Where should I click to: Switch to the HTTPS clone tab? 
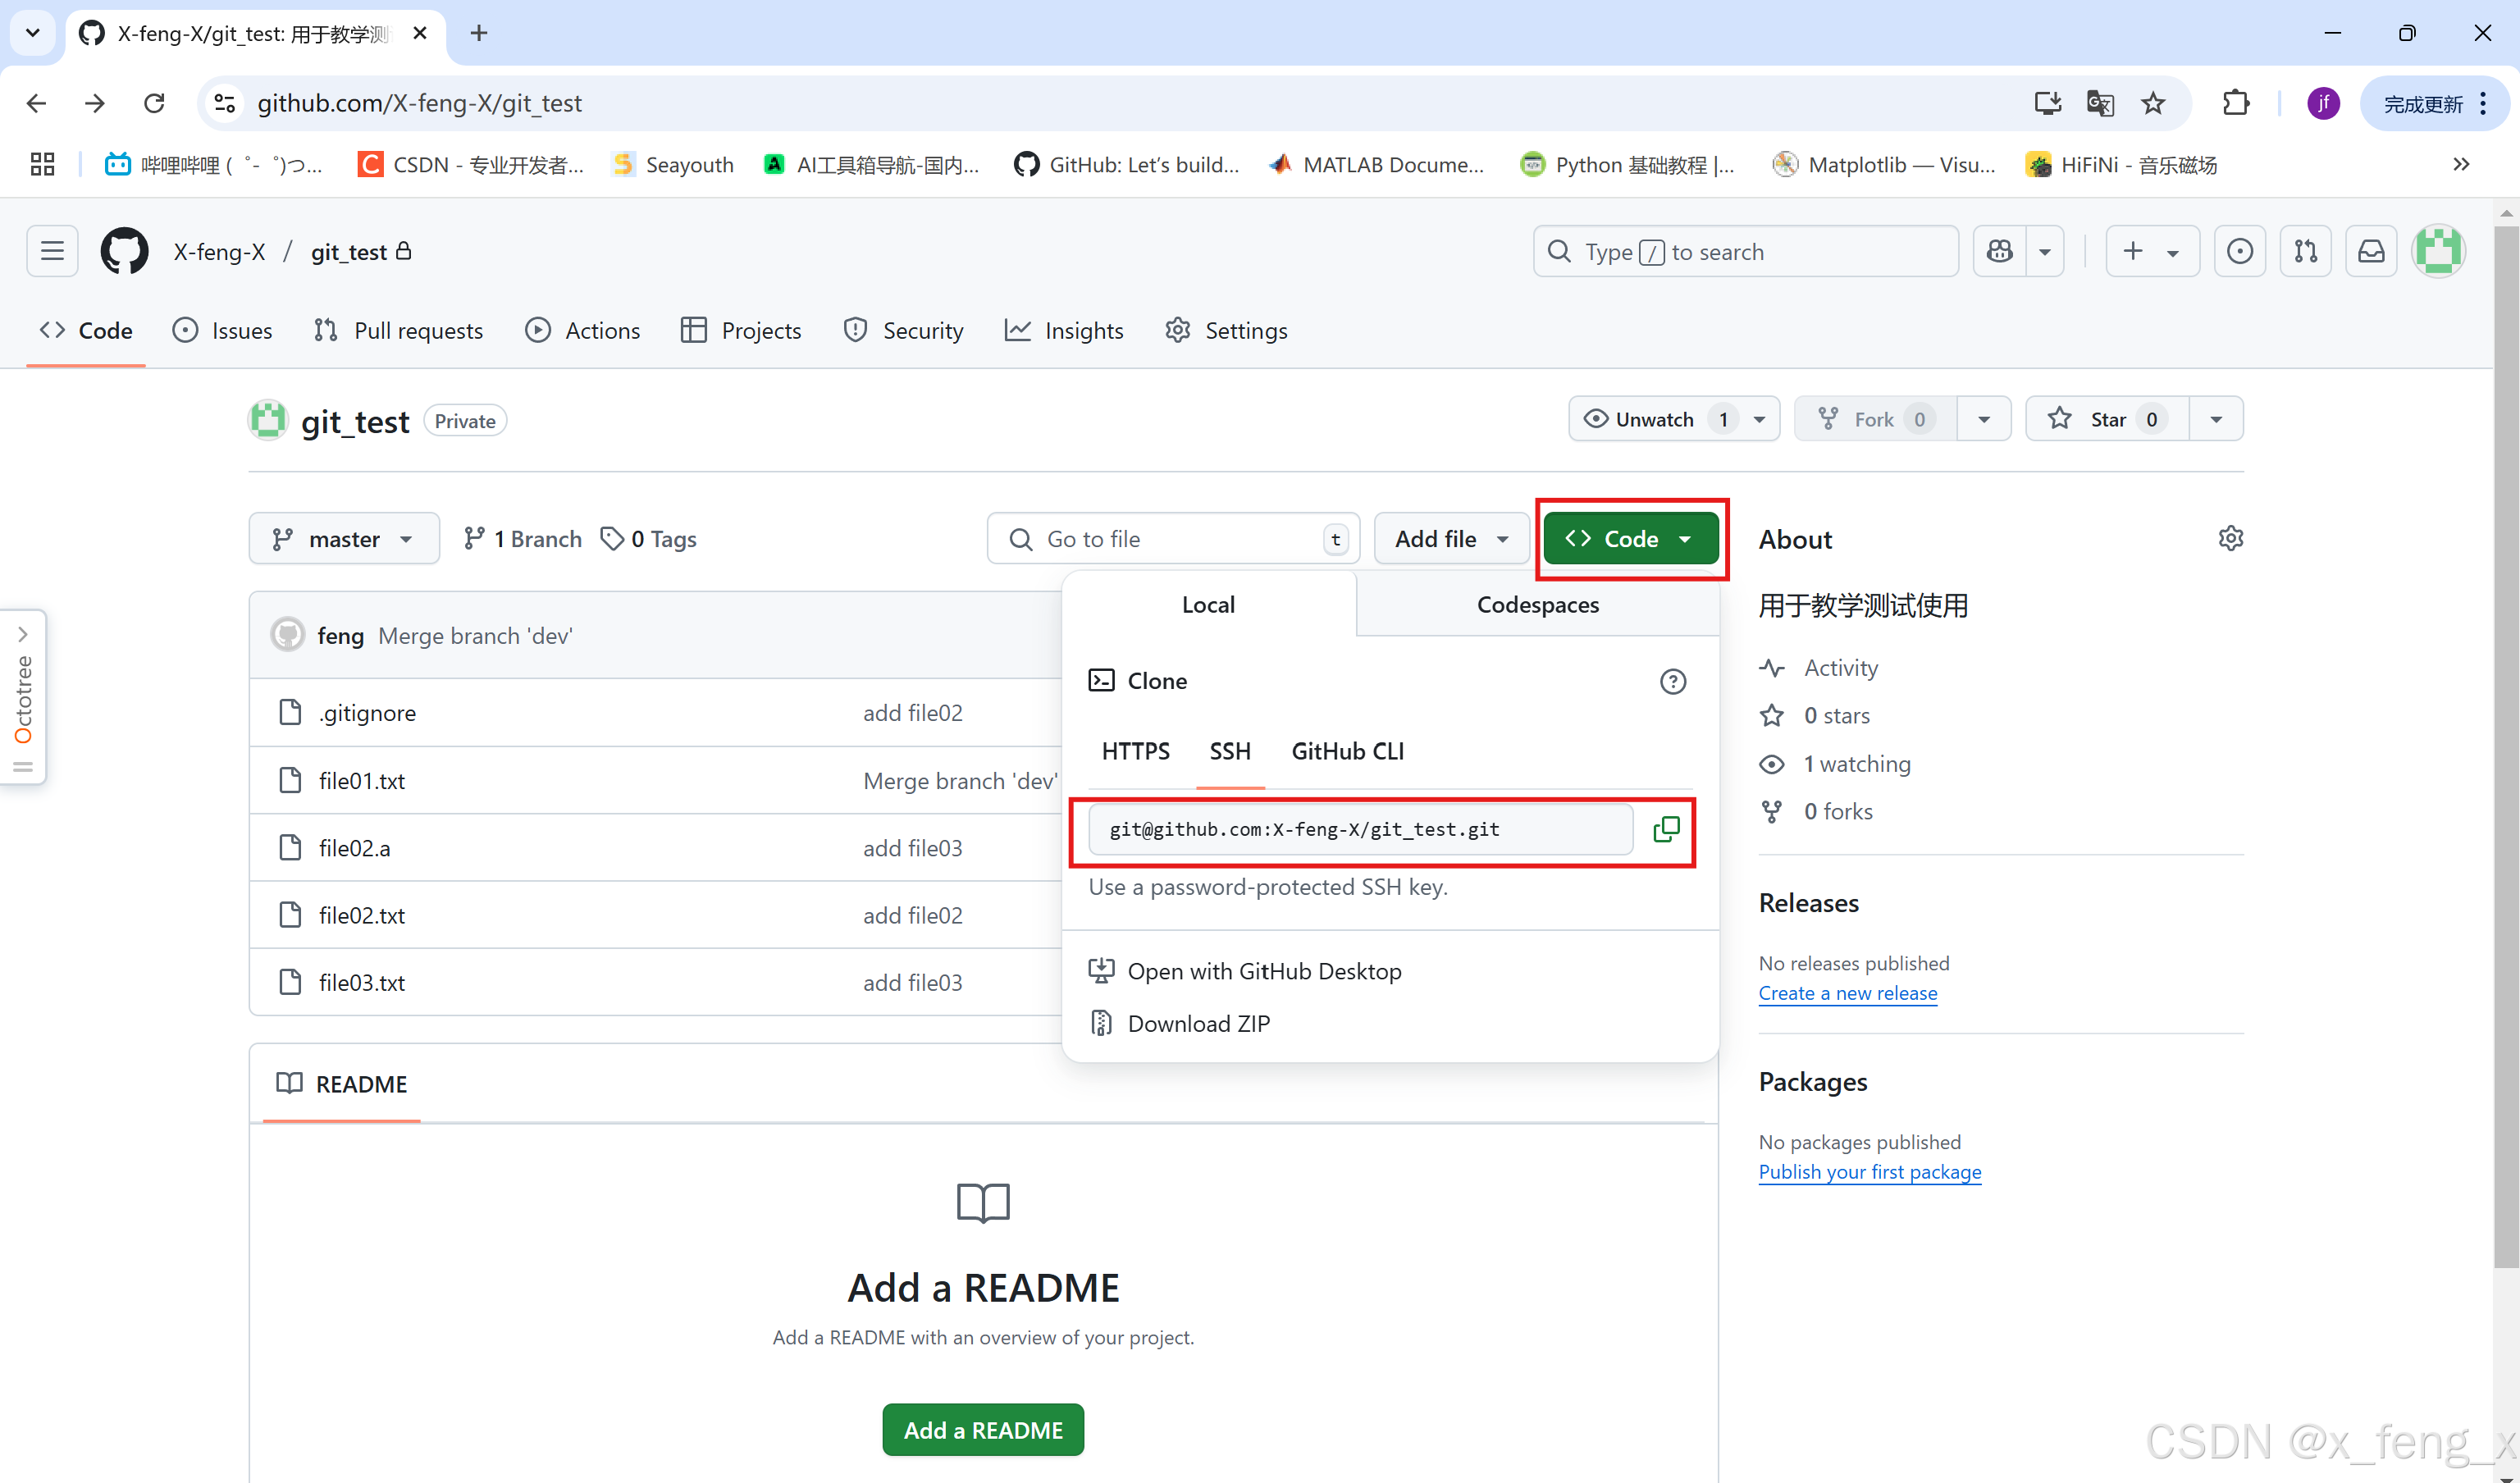pos(1135,751)
